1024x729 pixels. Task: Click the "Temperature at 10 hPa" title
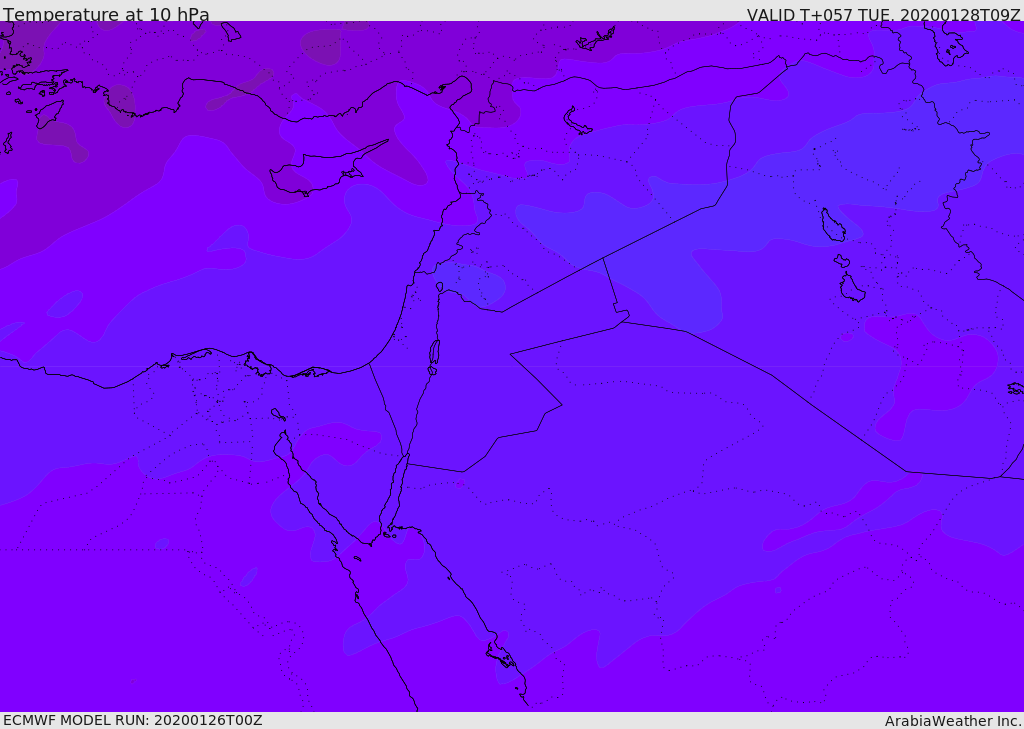(106, 15)
